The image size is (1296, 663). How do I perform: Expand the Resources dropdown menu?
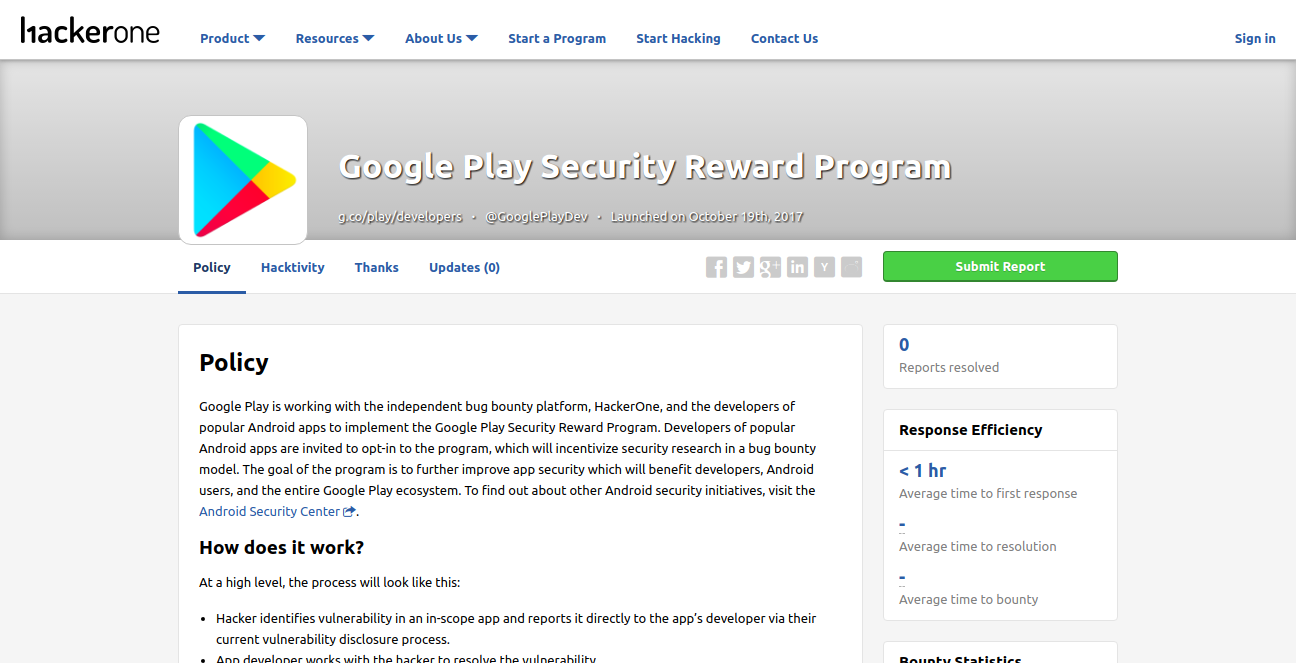coord(335,39)
